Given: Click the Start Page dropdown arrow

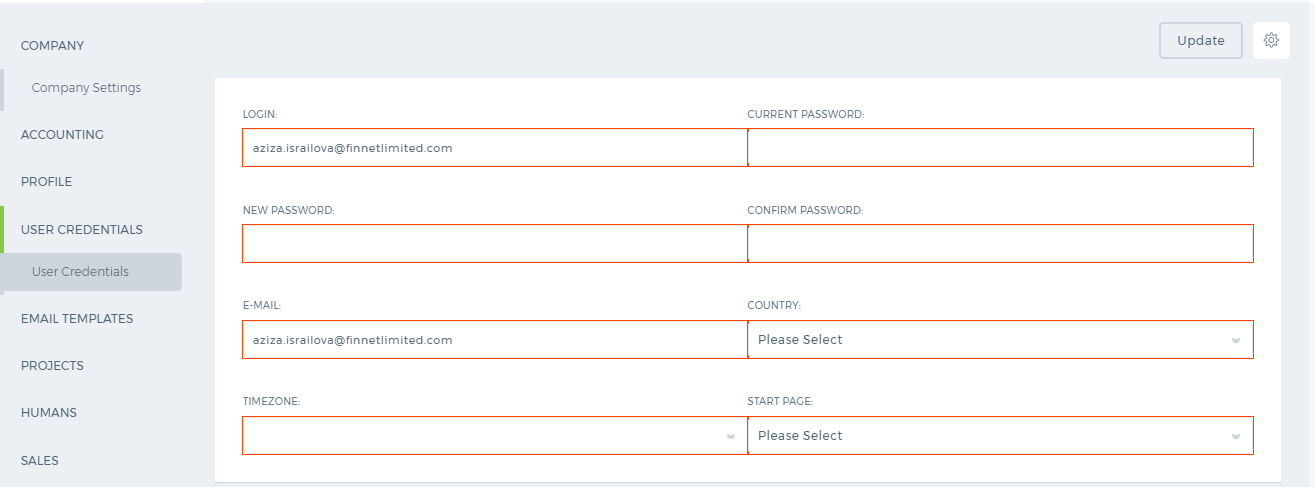Looking at the screenshot, I should pyautogui.click(x=1236, y=436).
